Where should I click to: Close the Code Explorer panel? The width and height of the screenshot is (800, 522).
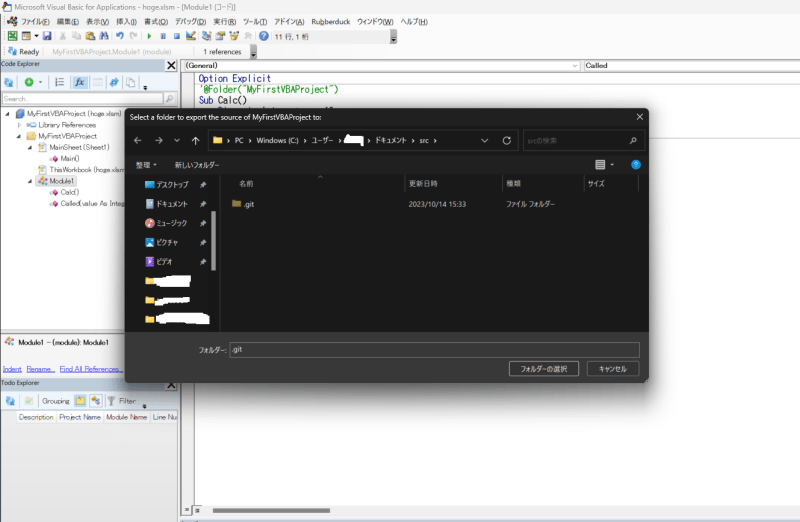pos(171,65)
